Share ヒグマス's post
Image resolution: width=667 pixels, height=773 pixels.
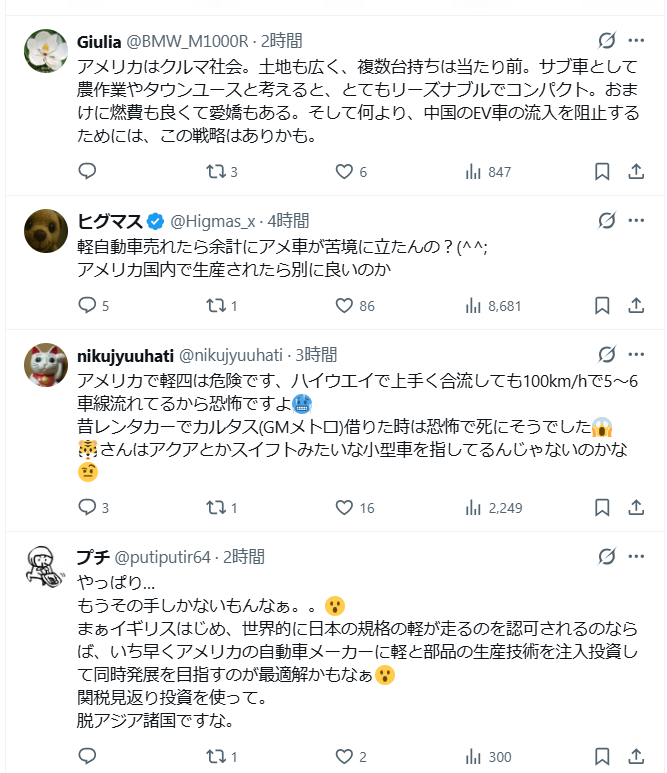click(636, 306)
